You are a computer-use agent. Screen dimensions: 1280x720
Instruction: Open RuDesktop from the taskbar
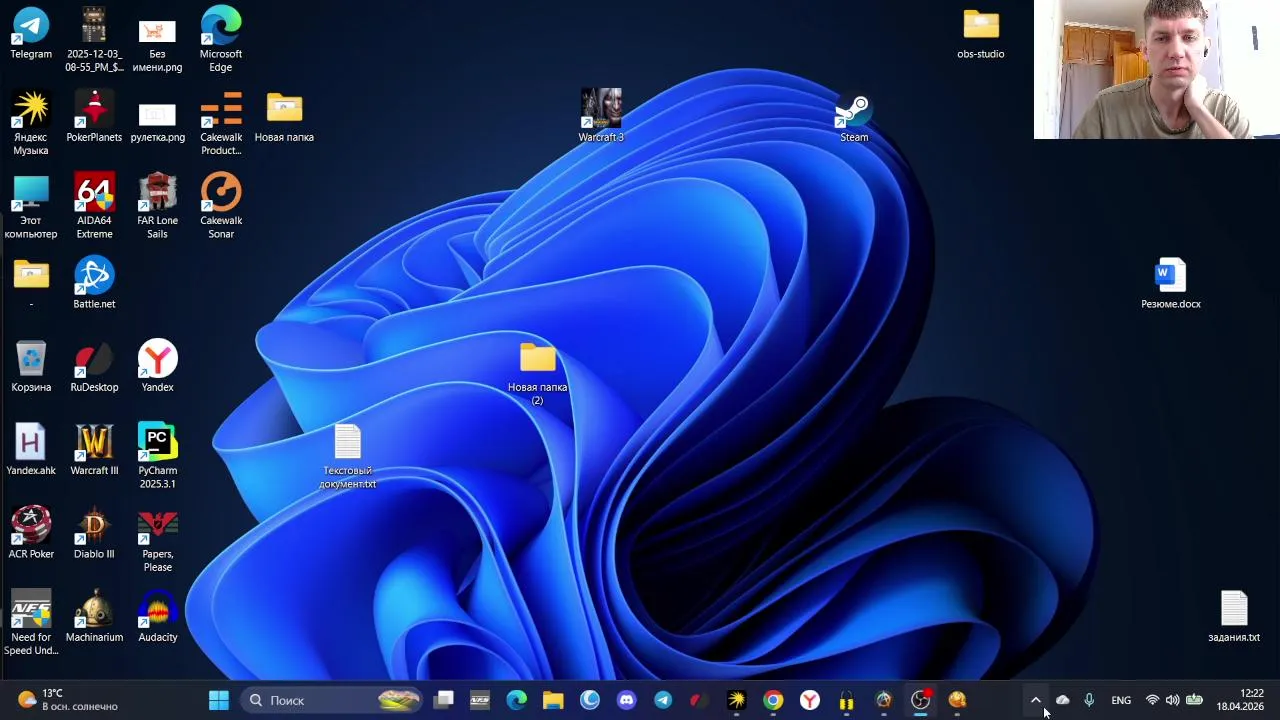700,700
